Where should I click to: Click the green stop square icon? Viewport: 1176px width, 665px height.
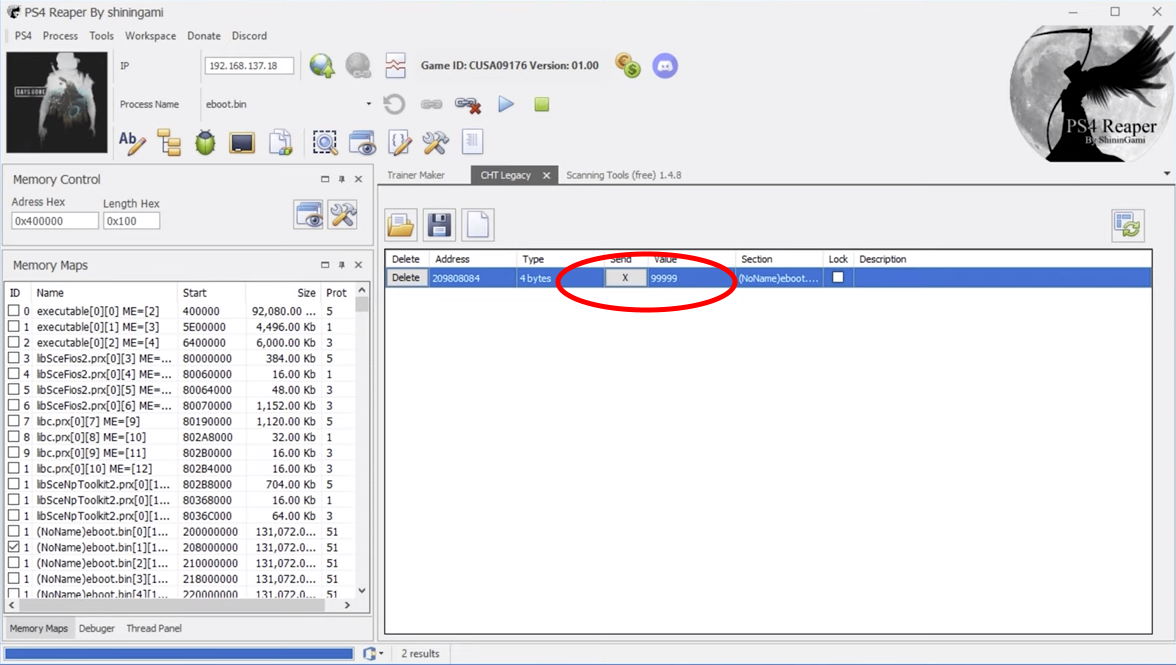541,104
